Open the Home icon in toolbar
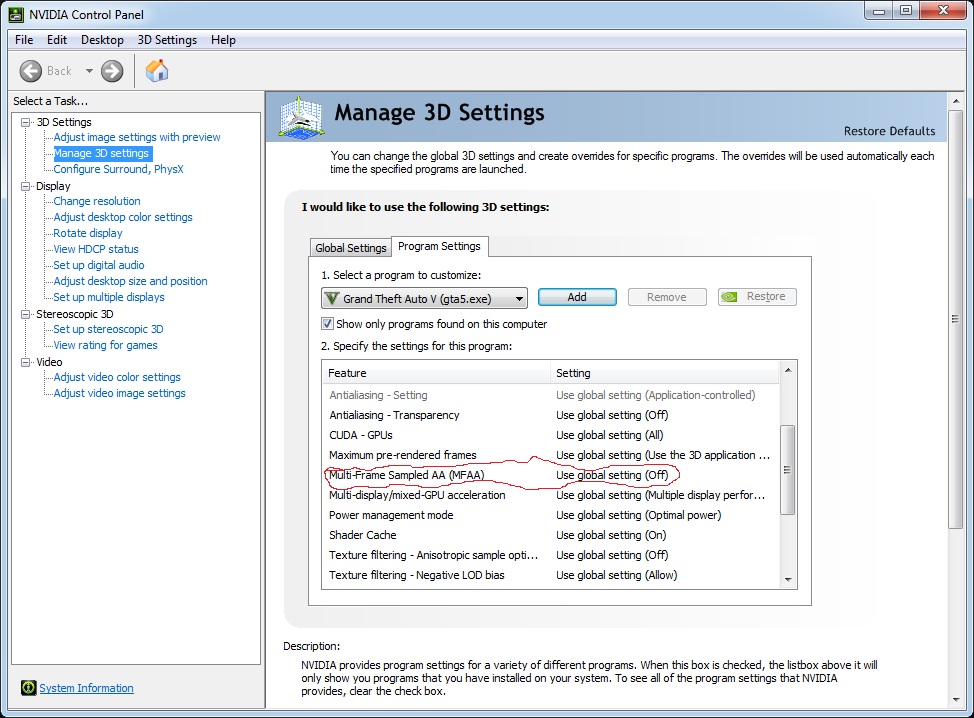Image resolution: width=974 pixels, height=718 pixels. click(x=157, y=70)
